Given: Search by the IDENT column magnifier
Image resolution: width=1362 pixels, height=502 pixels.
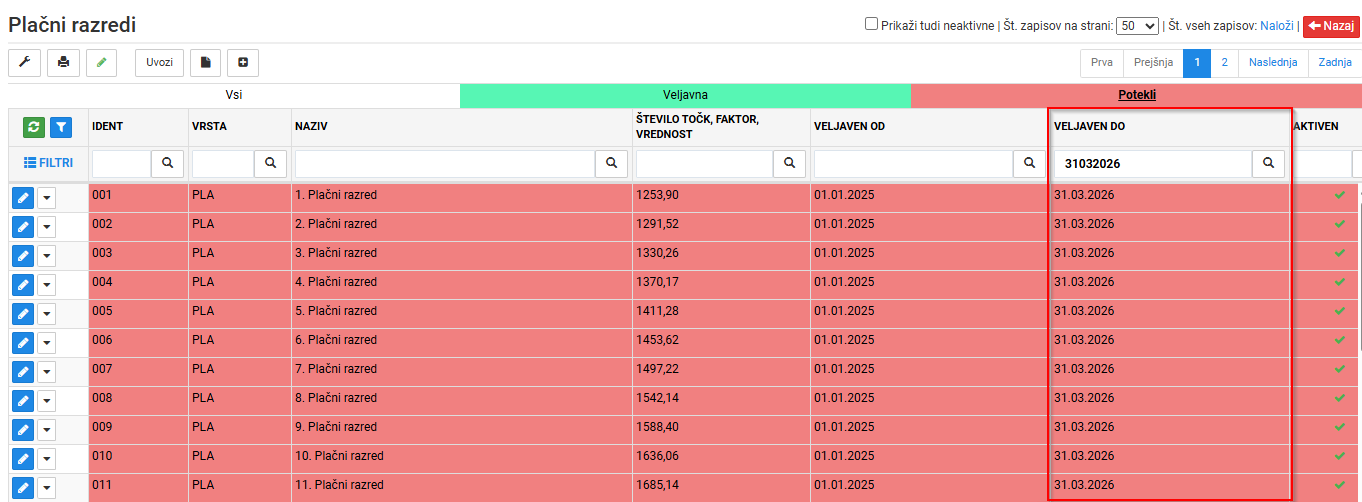Looking at the screenshot, I should click(167, 162).
